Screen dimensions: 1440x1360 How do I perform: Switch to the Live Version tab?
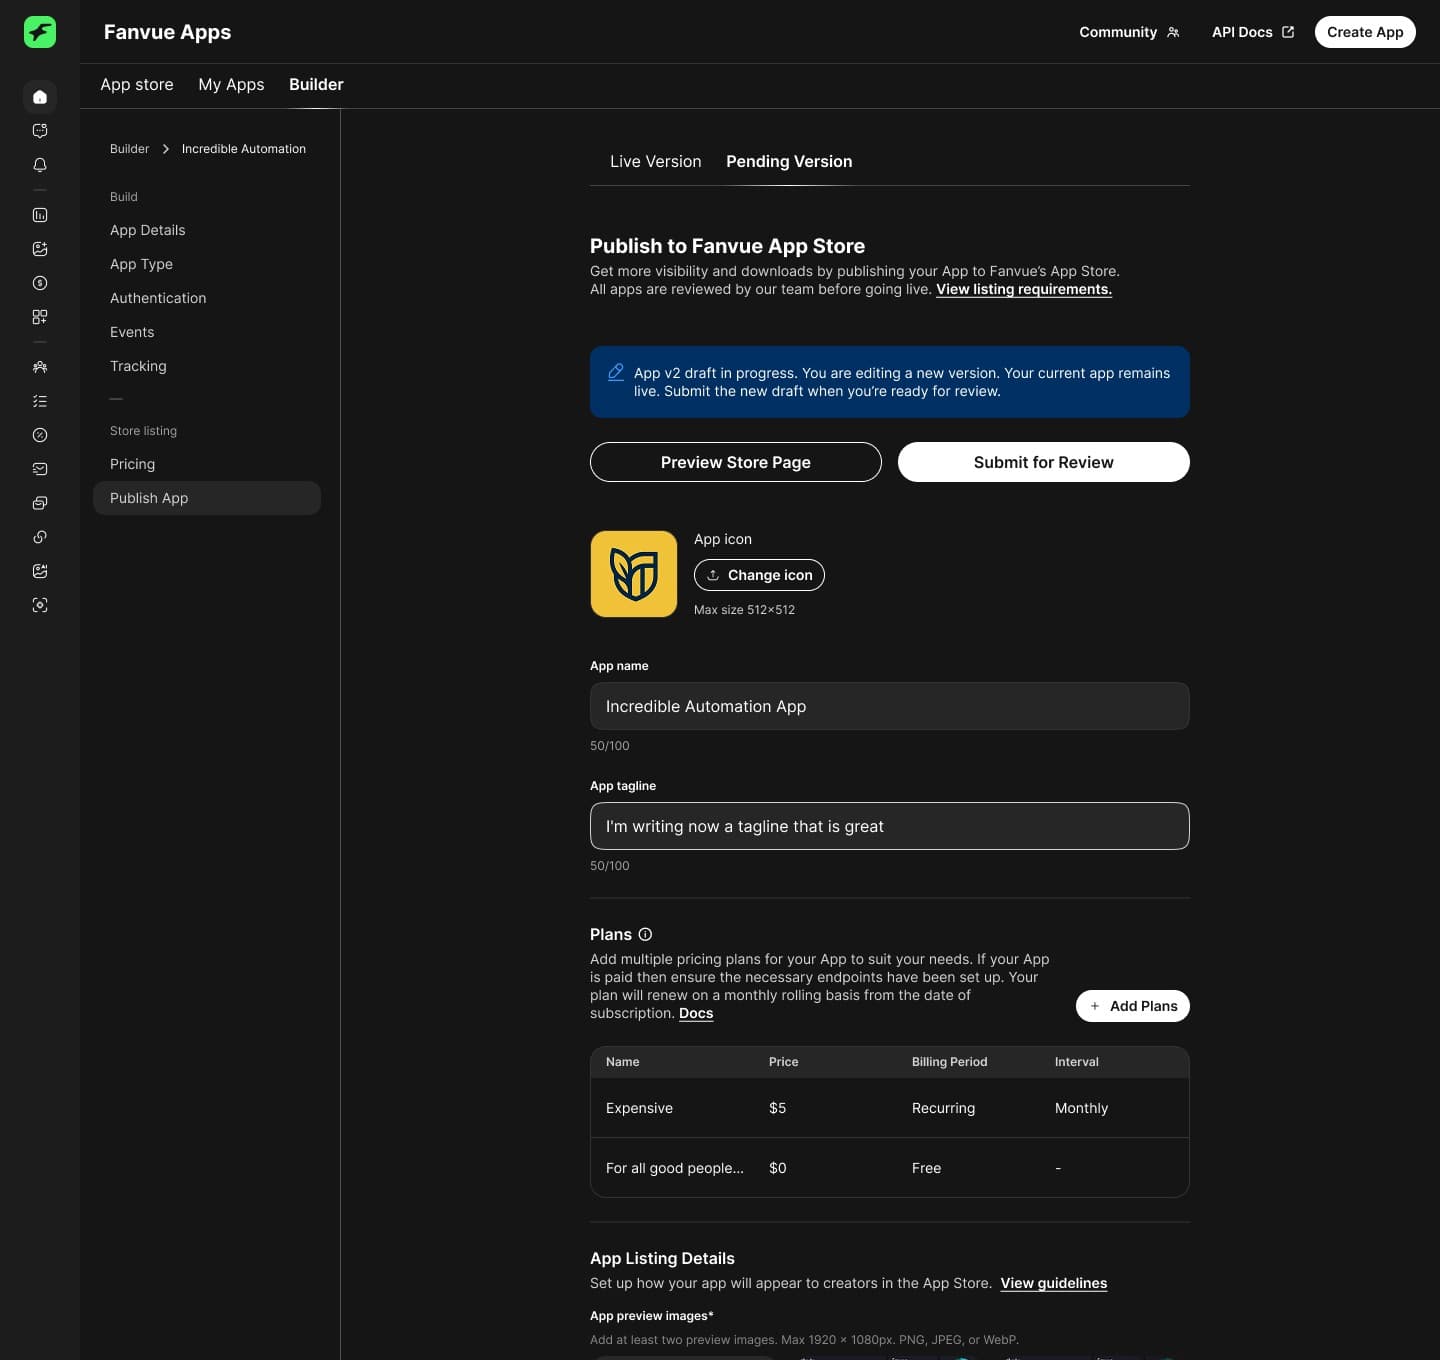tap(656, 161)
